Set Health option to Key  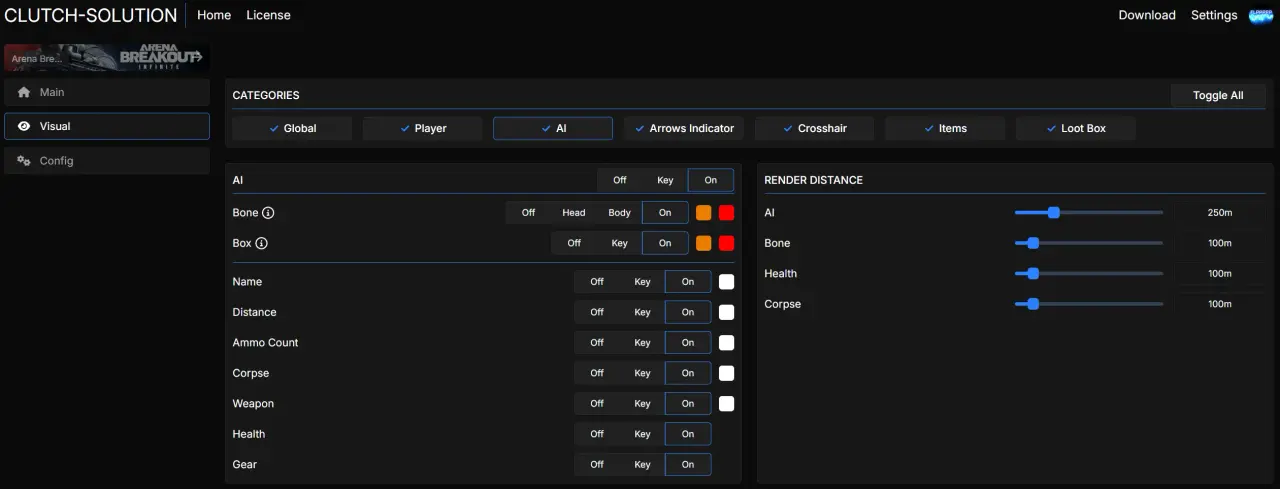(x=643, y=434)
